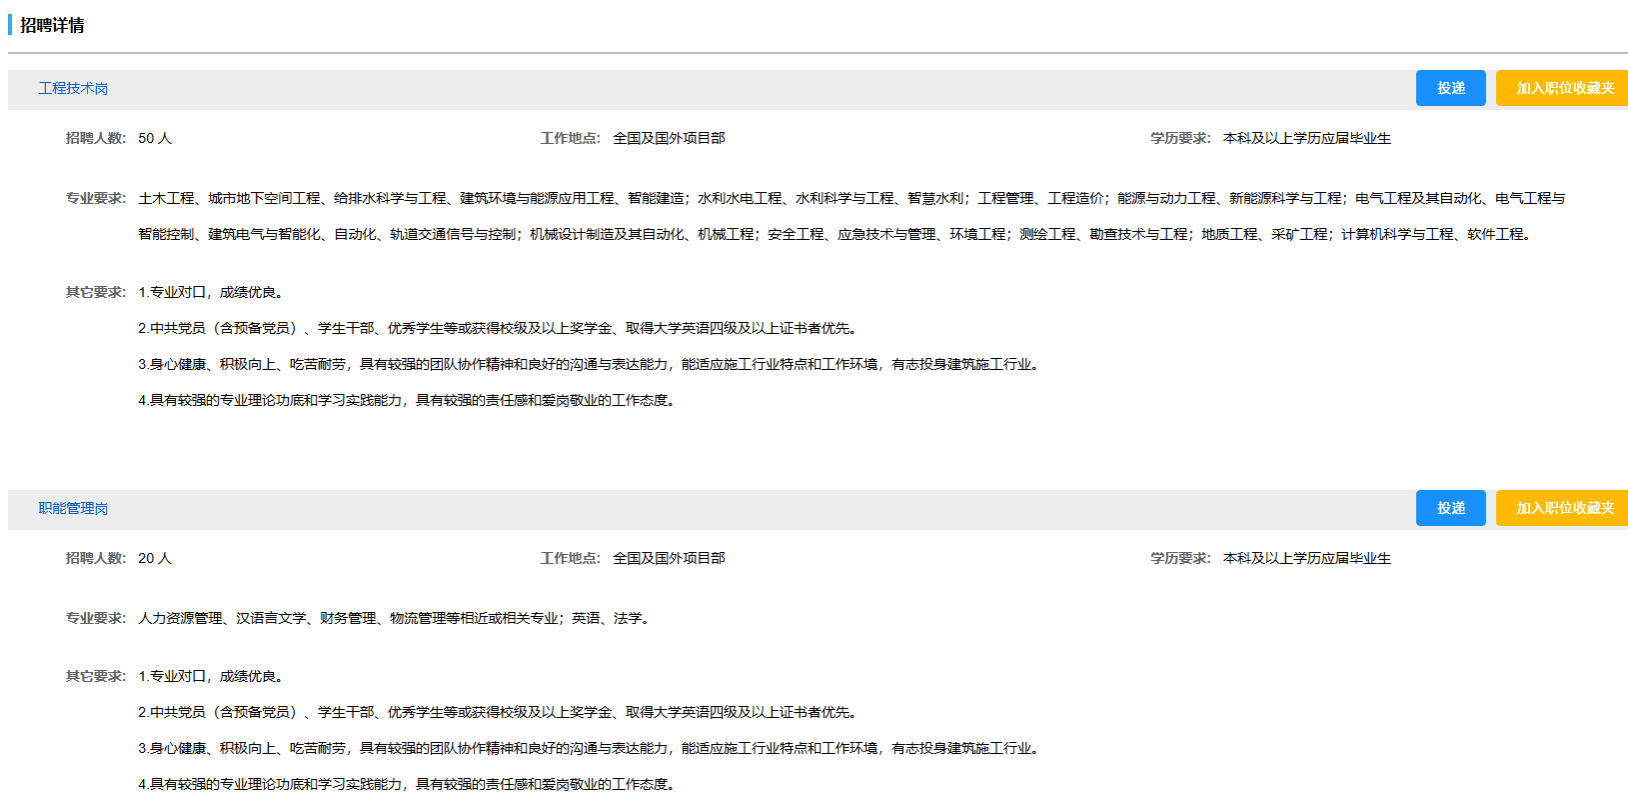Click the 20 人 recruitment count text
Image resolution: width=1628 pixels, height=803 pixels.
tap(155, 559)
